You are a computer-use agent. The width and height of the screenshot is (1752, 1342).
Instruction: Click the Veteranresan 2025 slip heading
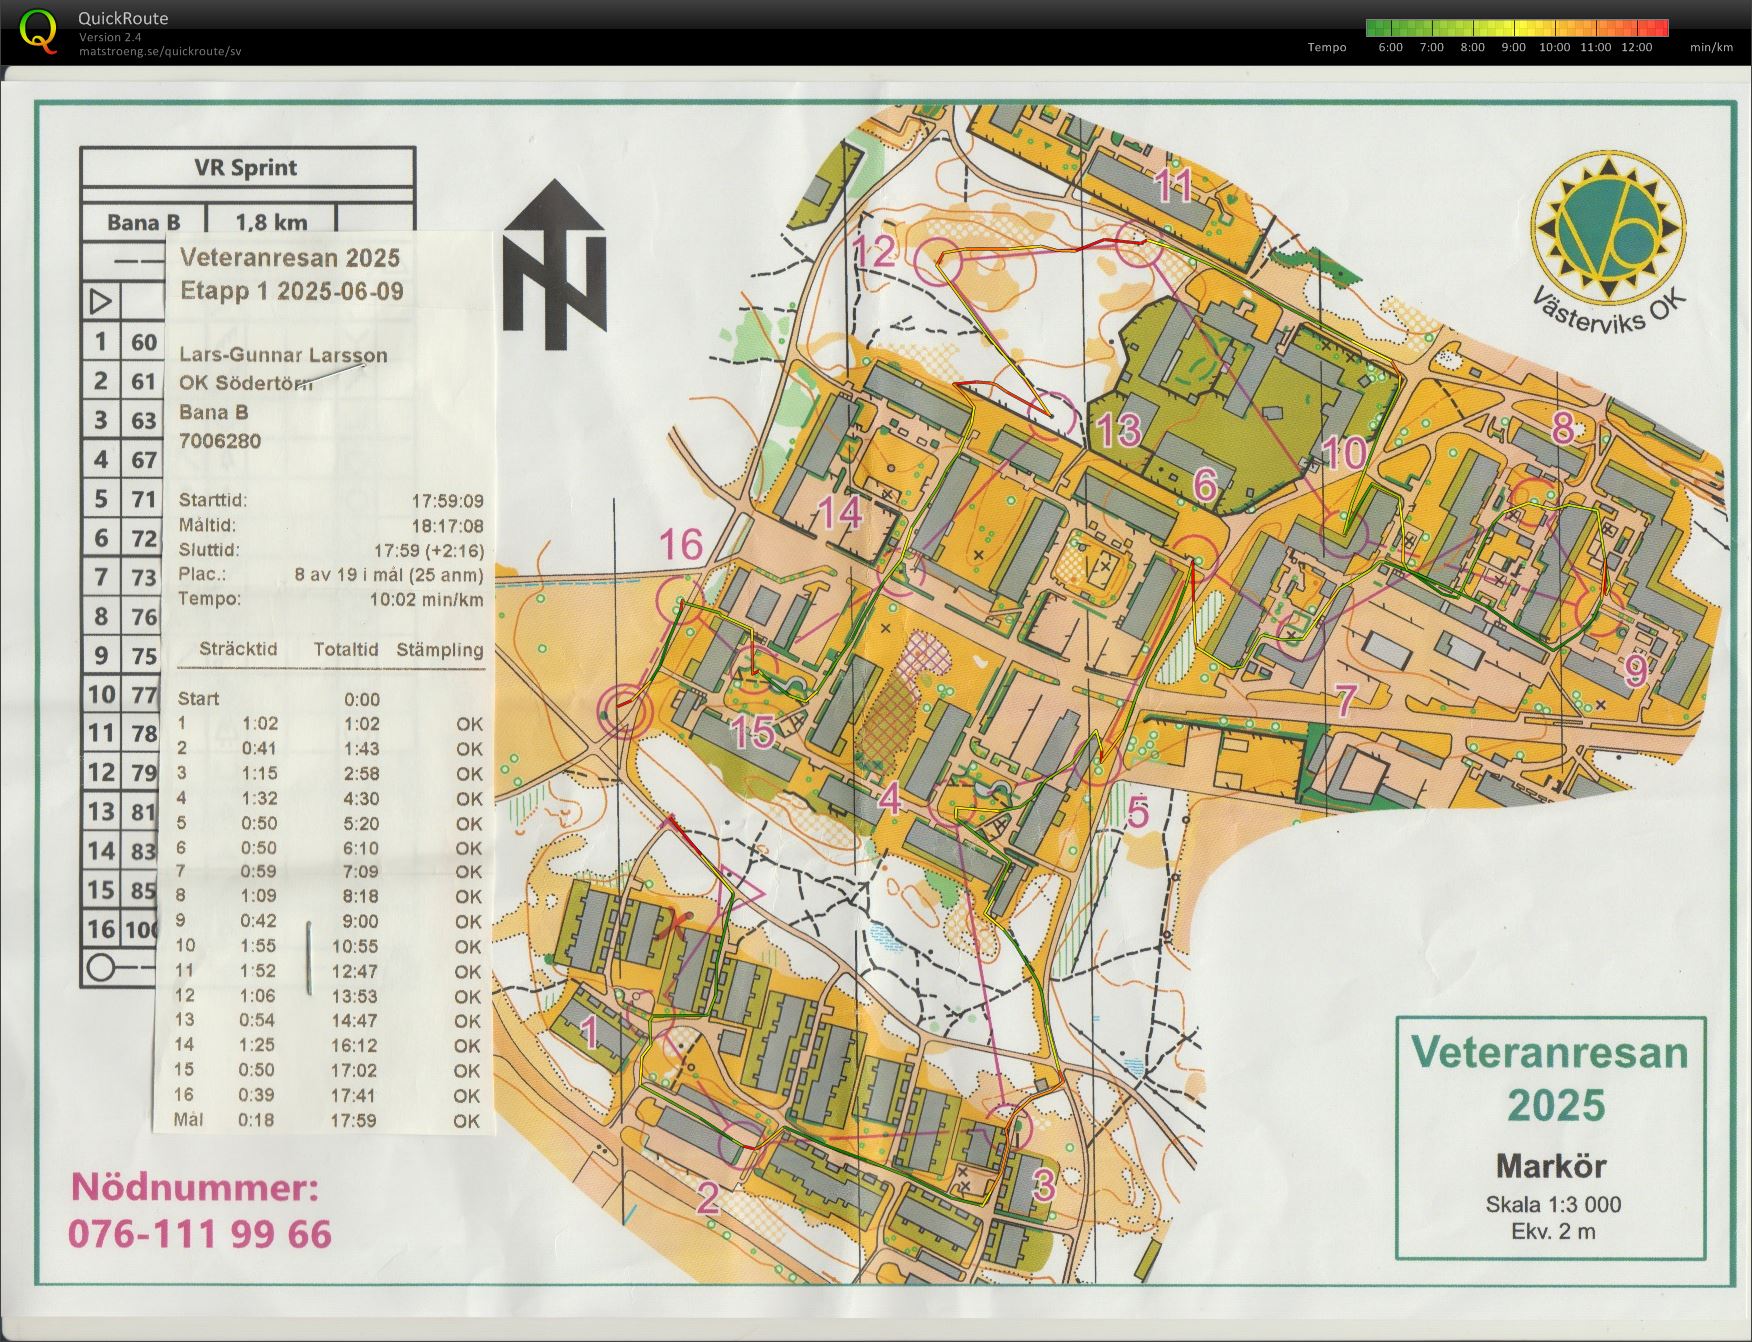(290, 258)
